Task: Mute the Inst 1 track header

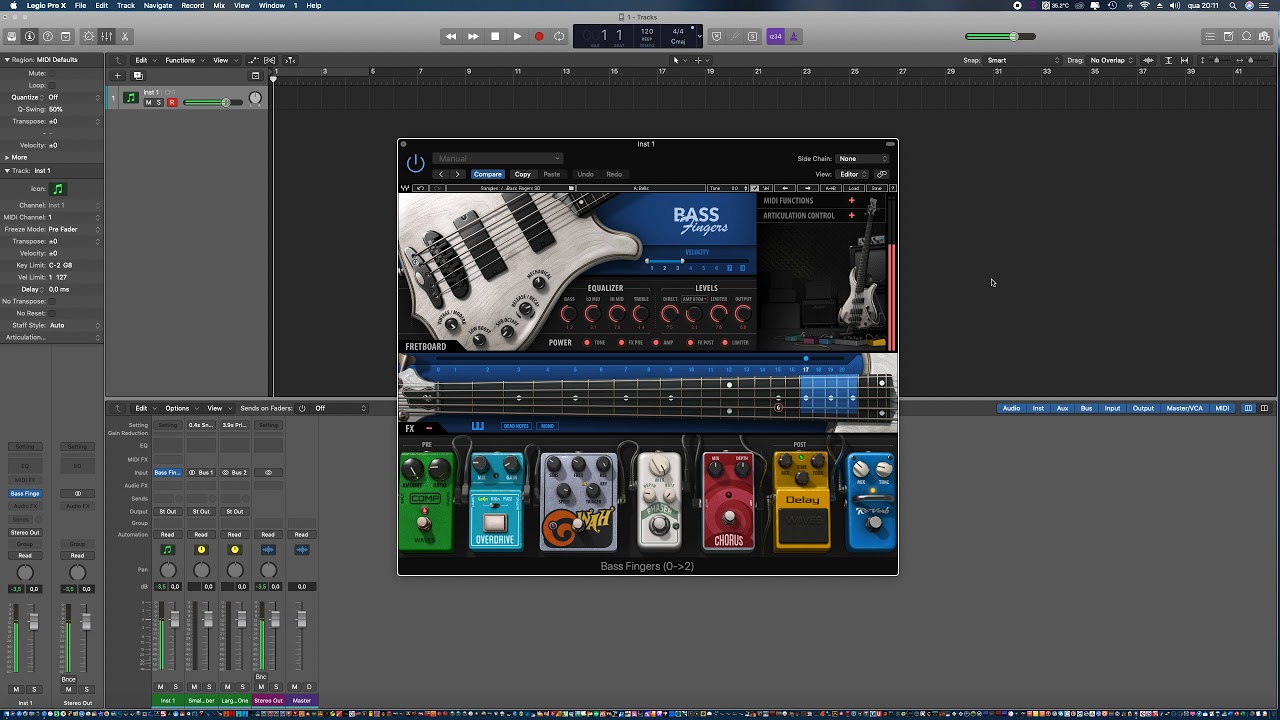Action: (x=149, y=103)
